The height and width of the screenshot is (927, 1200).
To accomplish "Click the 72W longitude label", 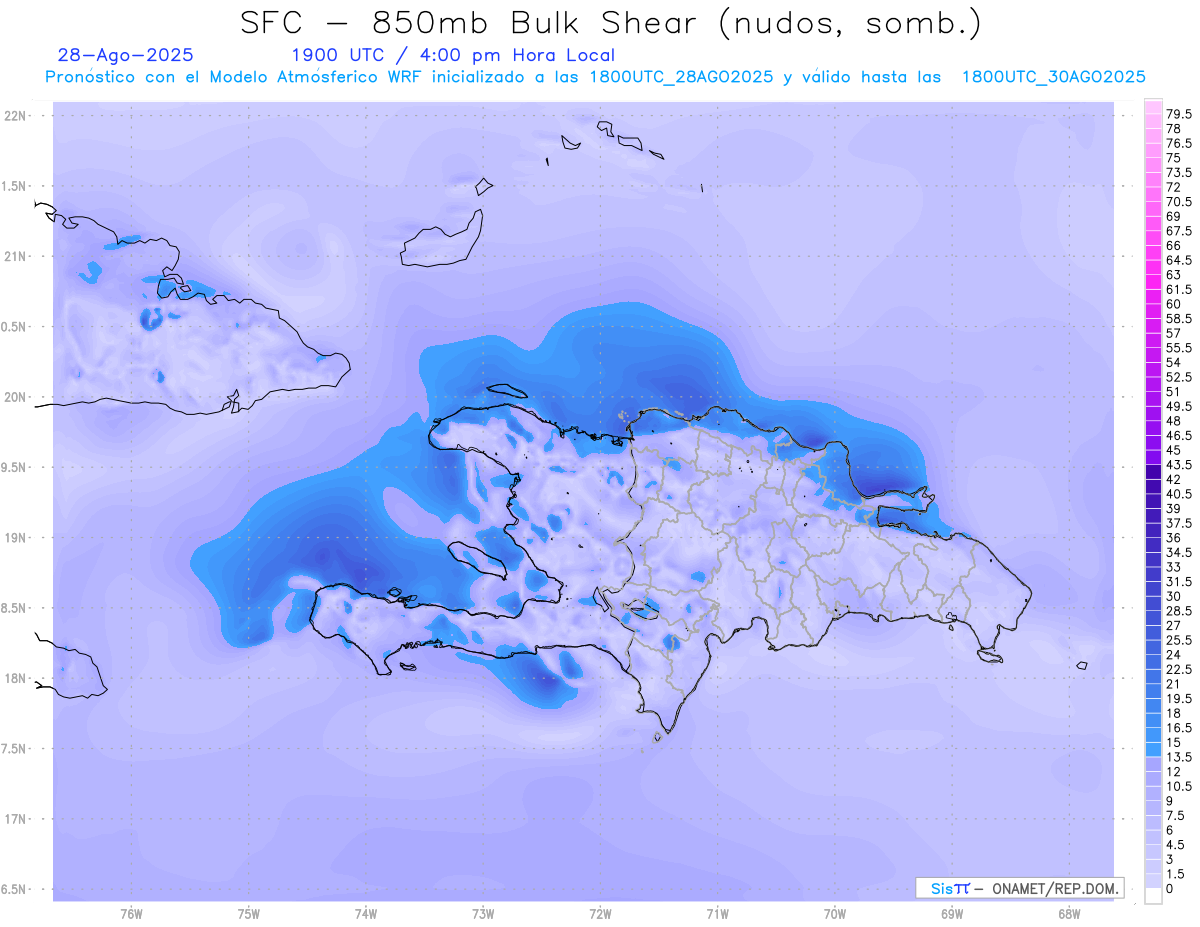I will [600, 913].
